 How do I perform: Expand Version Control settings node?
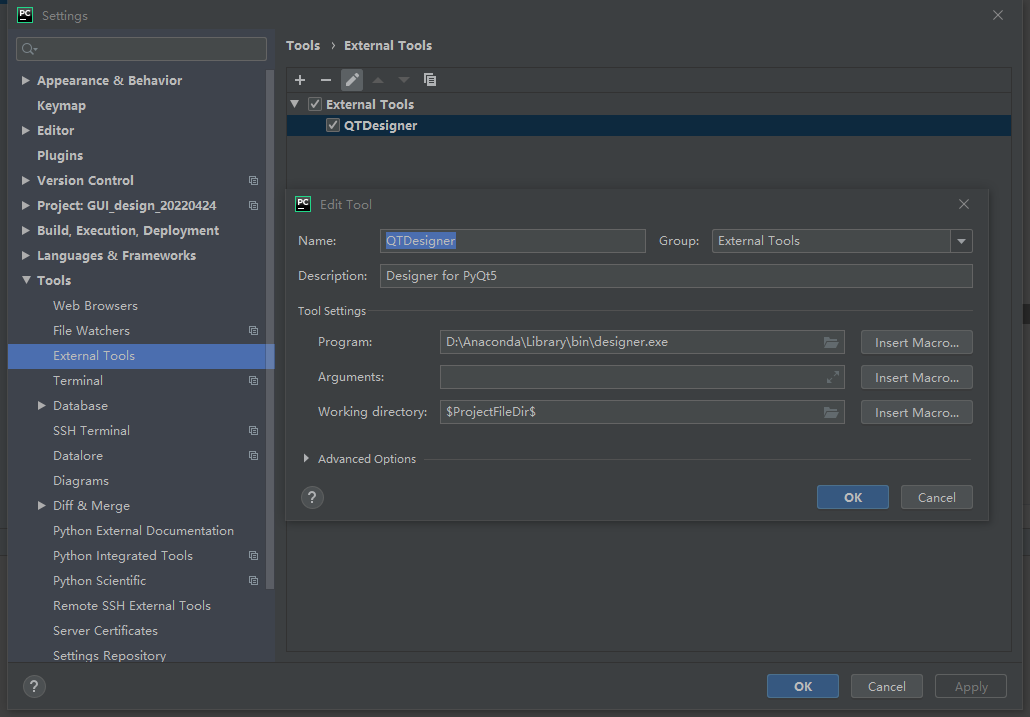pyautogui.click(x=26, y=180)
